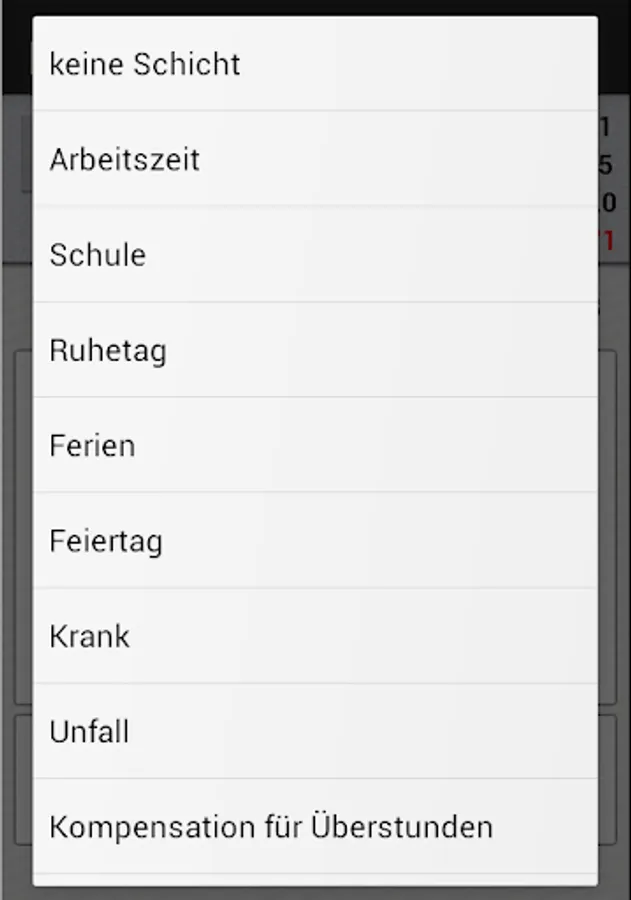Tap the dimmed box left of Arbeitszeit
This screenshot has width=631, height=900.
[27, 154]
